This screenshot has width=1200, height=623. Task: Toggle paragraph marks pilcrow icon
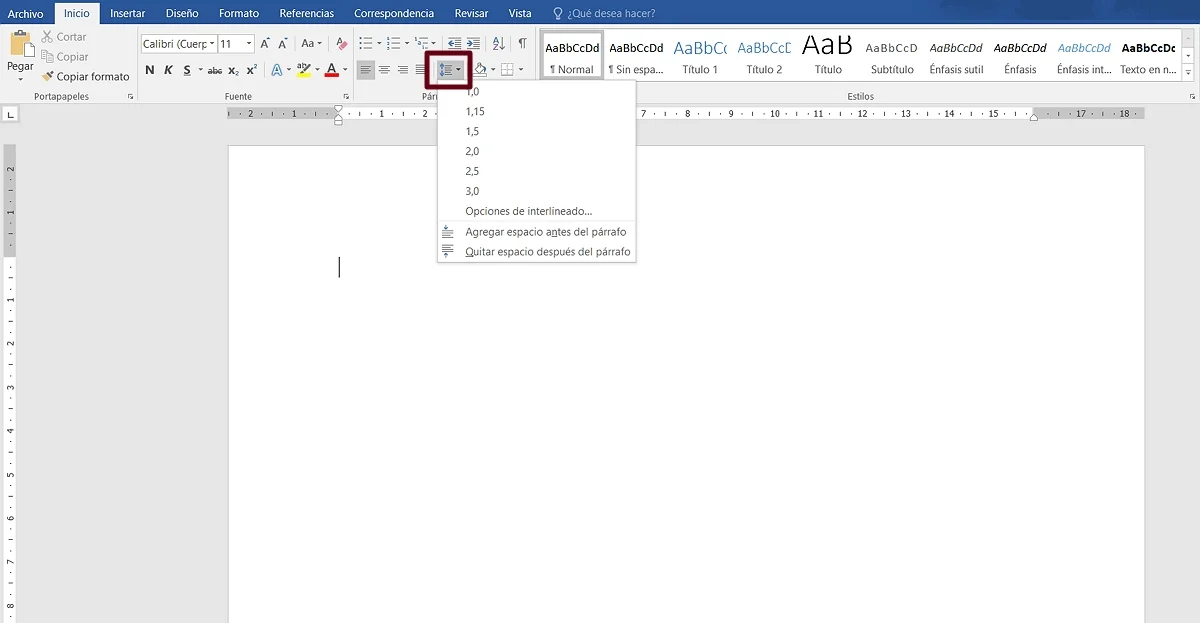coord(522,44)
